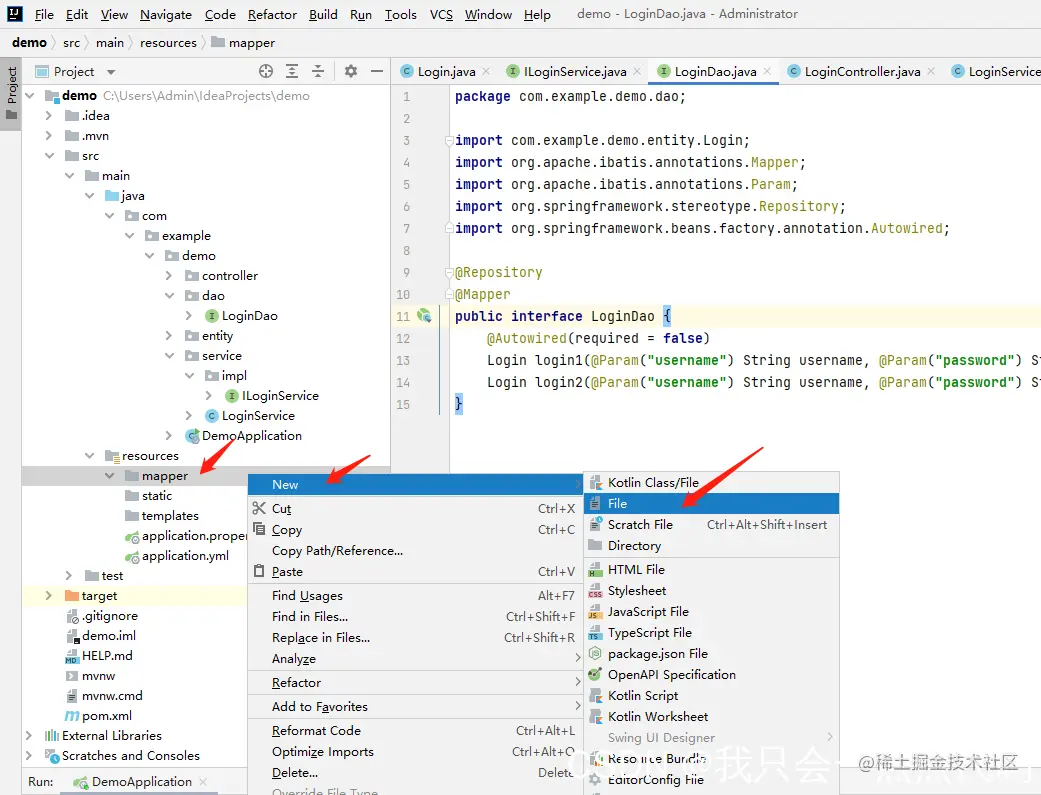Click Copy Path/Reference entry
1041x795 pixels.
(x=414, y=551)
